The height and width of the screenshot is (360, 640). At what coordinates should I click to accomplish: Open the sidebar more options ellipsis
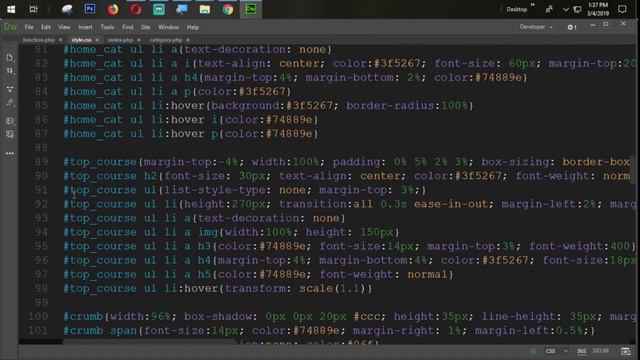pyautogui.click(x=10, y=153)
